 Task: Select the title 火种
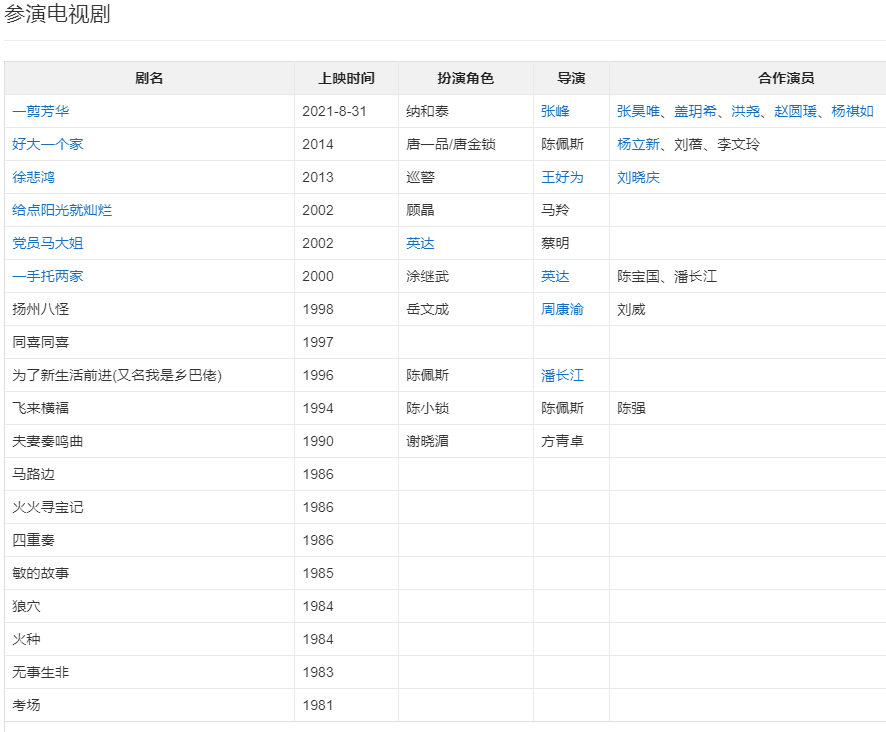26,639
